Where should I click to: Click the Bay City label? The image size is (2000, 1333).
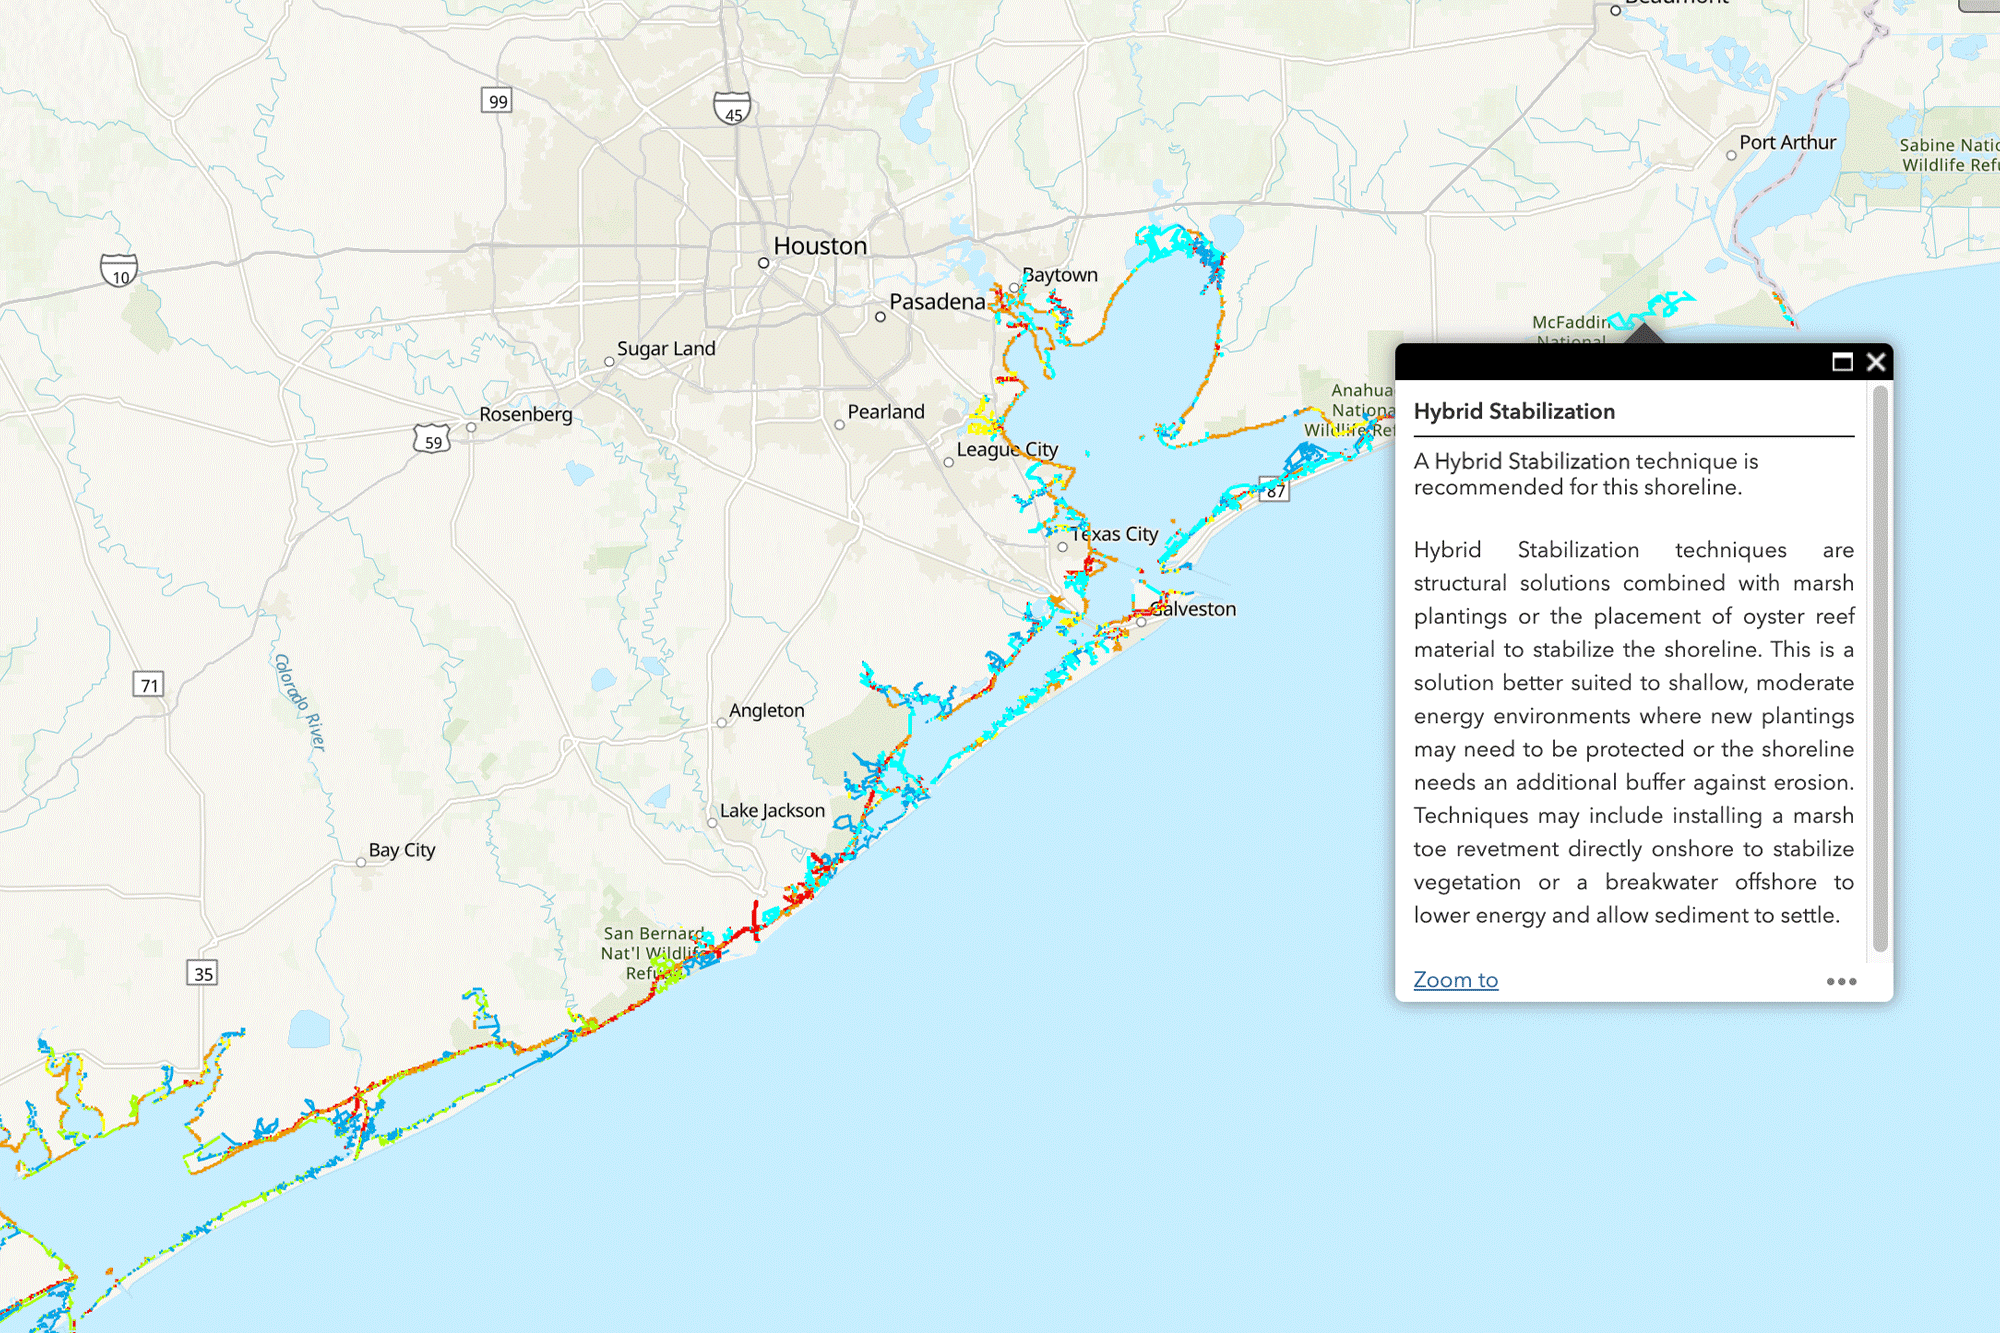coord(402,850)
